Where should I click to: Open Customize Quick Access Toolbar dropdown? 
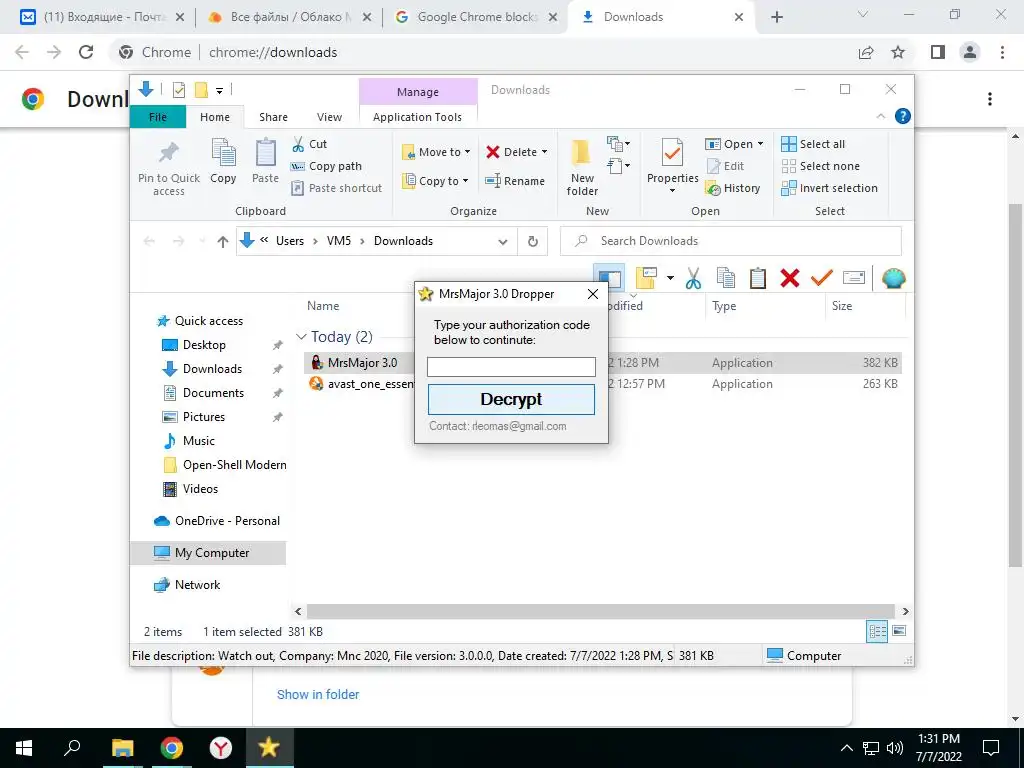tap(219, 91)
